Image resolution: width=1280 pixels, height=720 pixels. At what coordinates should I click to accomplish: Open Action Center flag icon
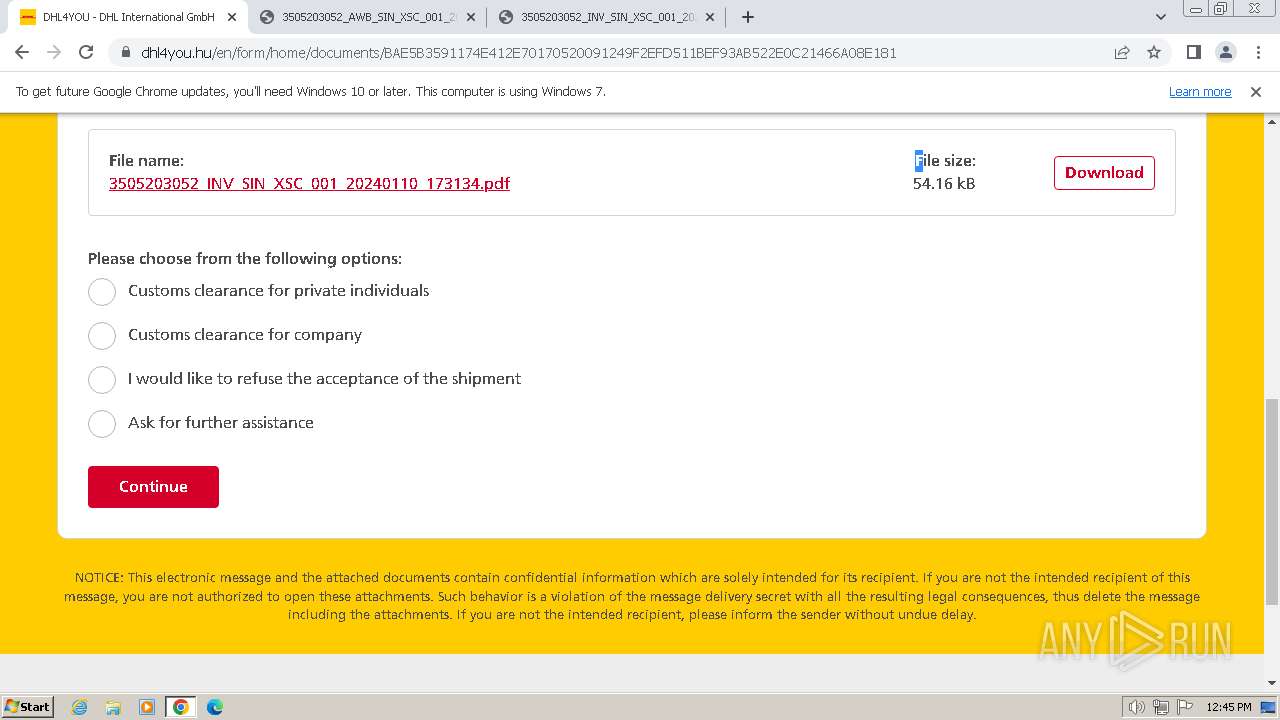[1185, 707]
